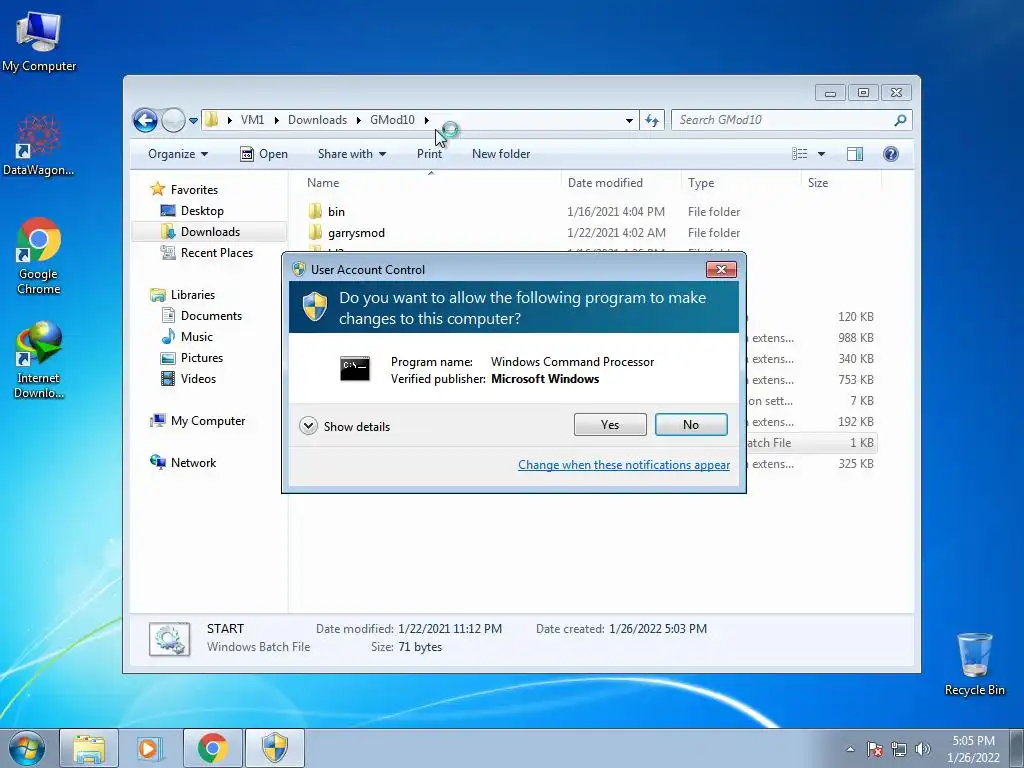Open the Videos library
The height and width of the screenshot is (768, 1024).
(x=198, y=379)
